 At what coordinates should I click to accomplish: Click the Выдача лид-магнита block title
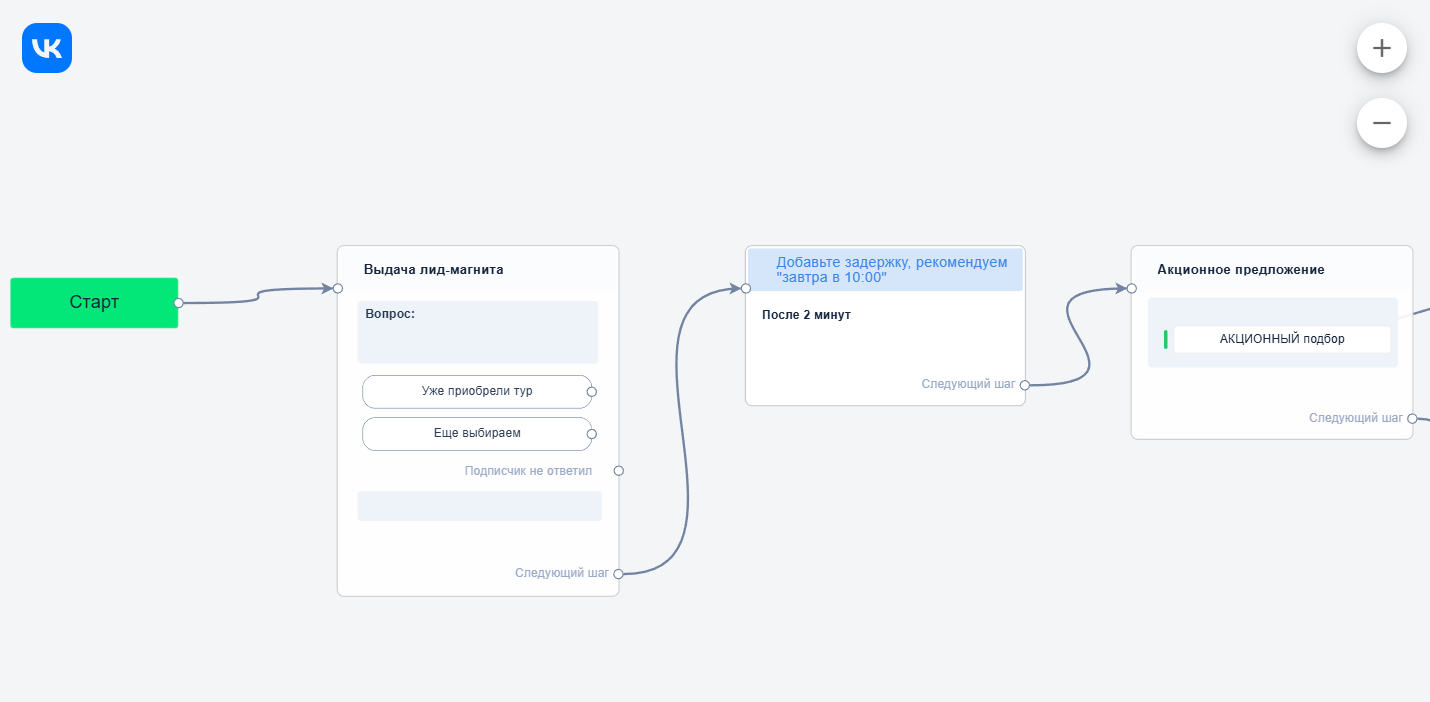433,269
